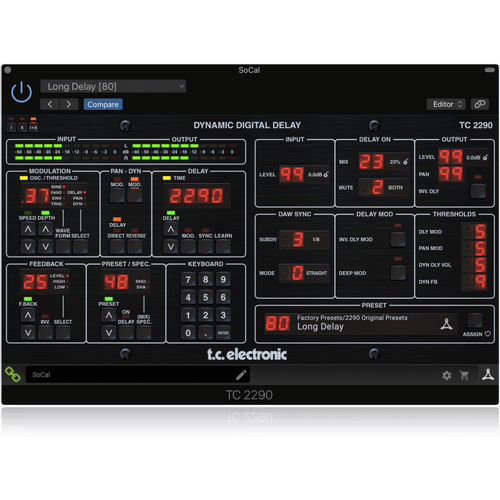Decrease DELAY time with down arrow

click(x=171, y=246)
